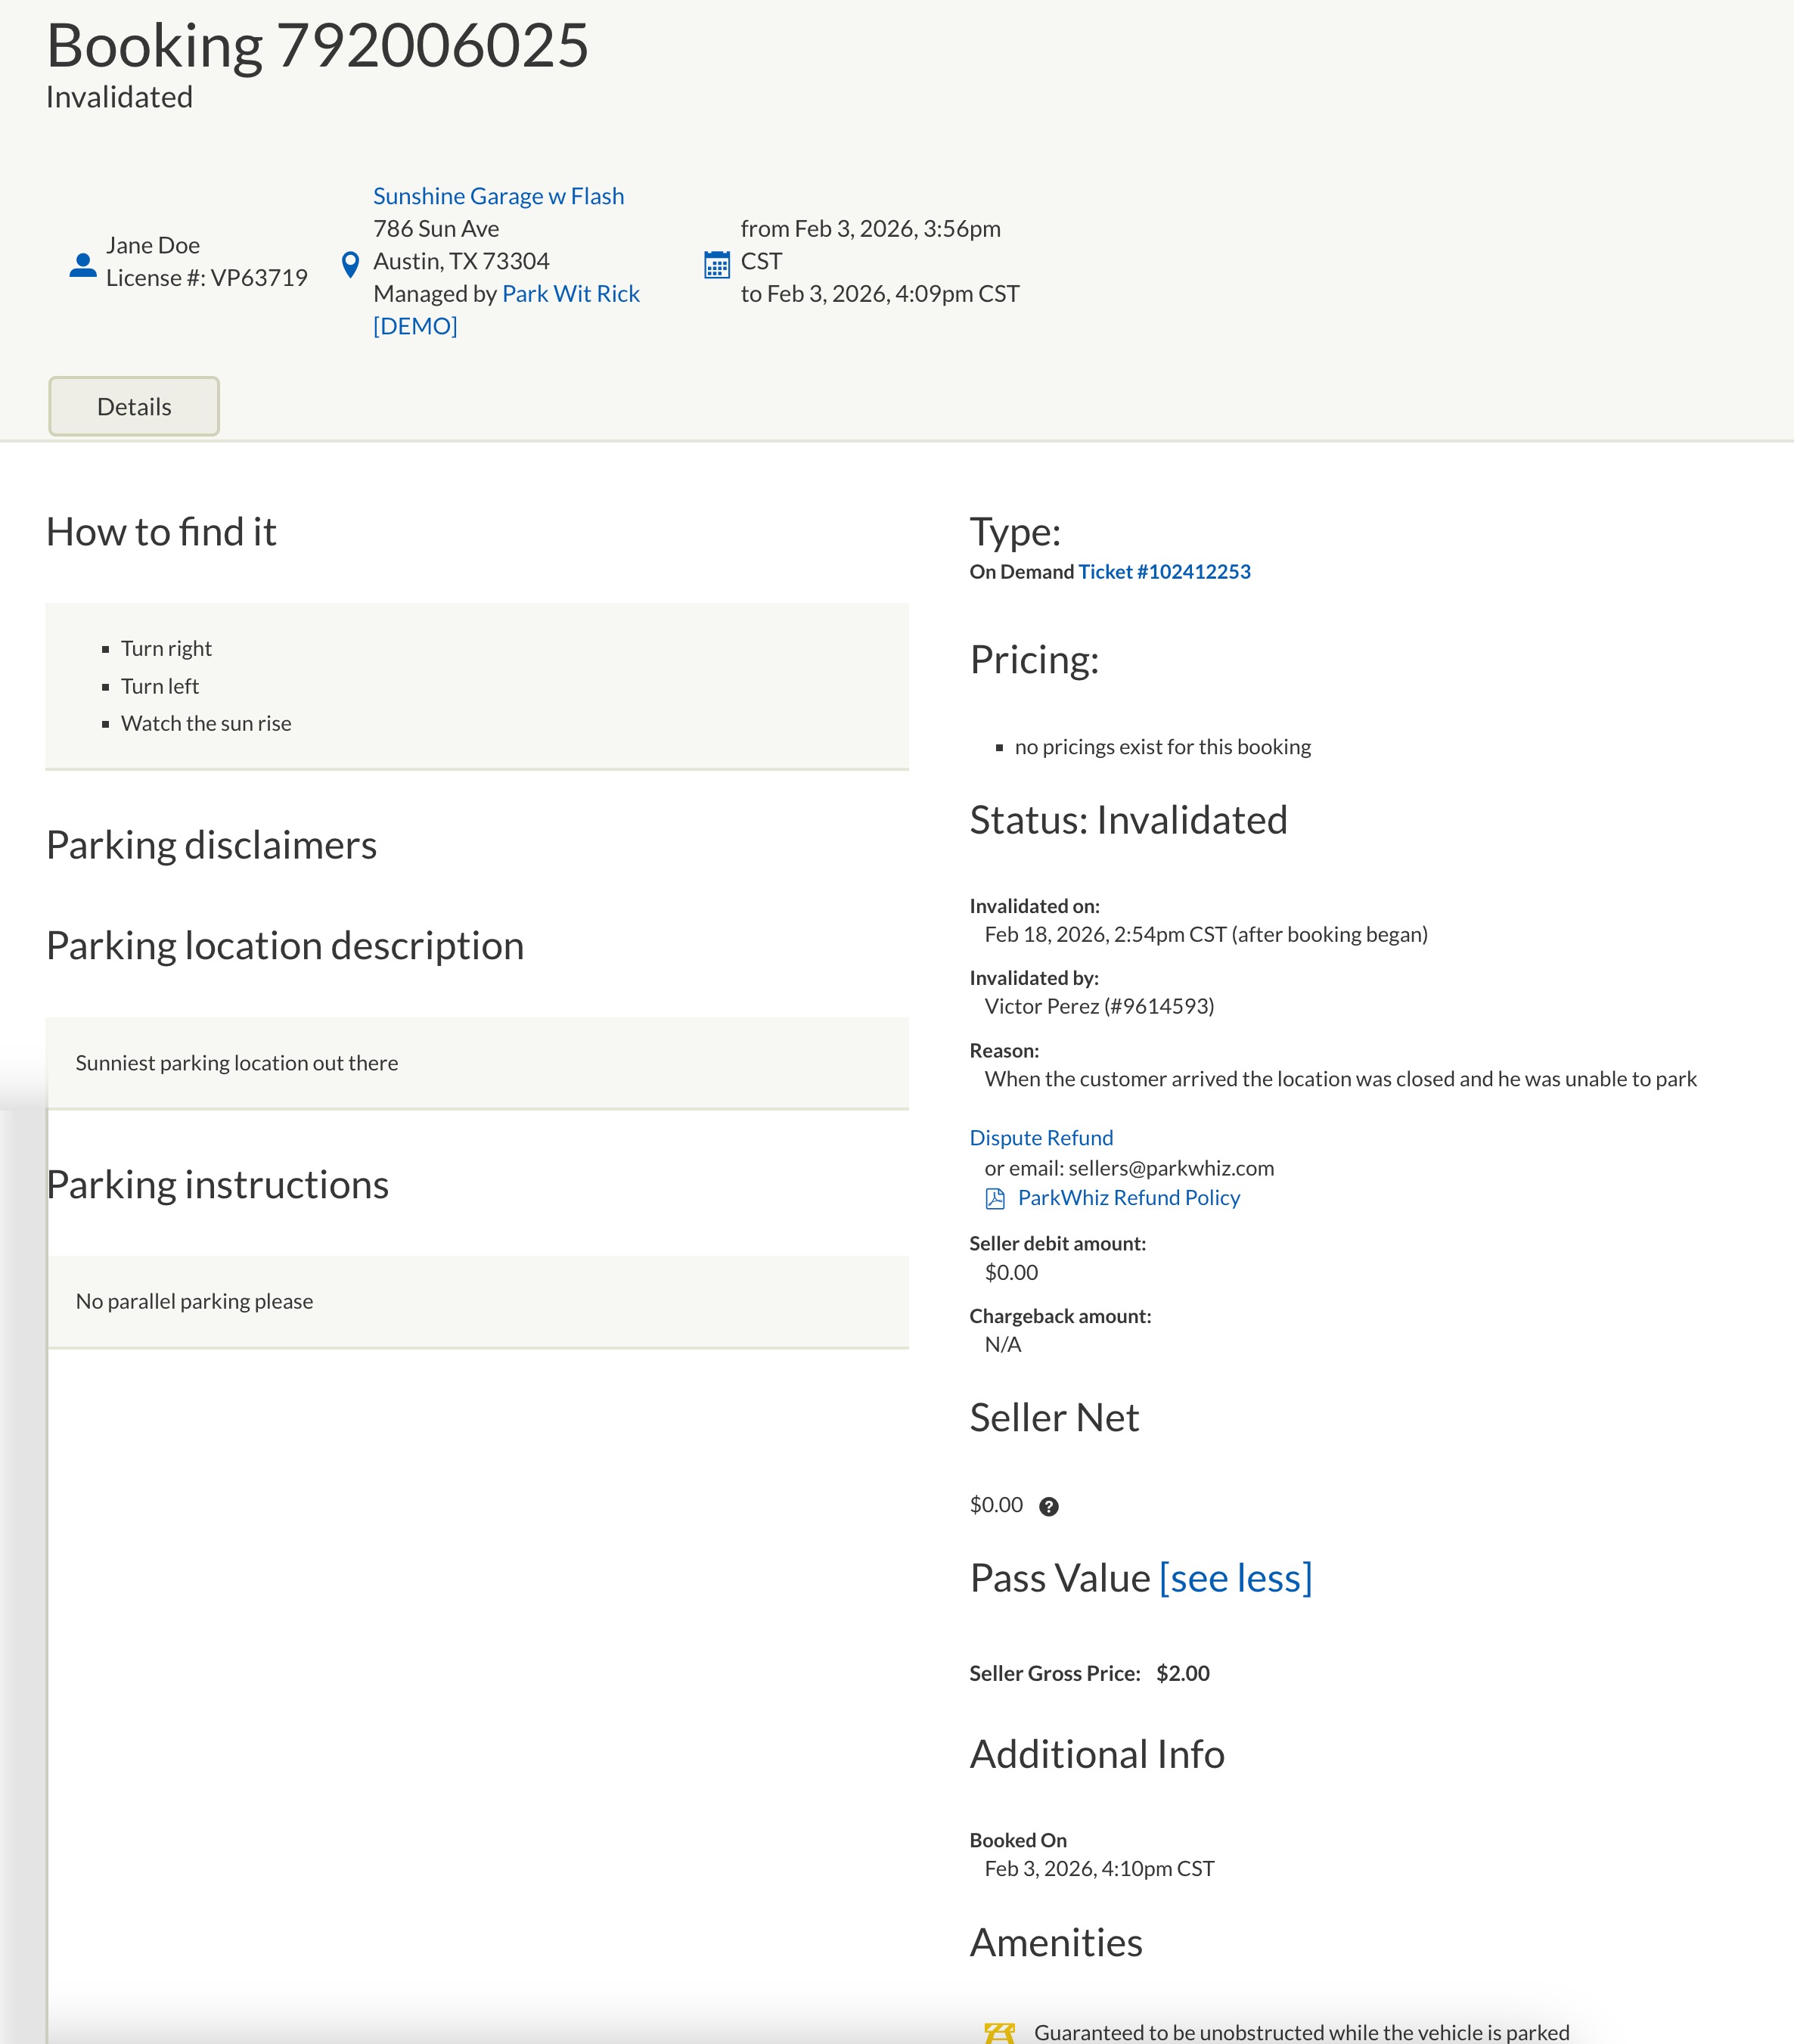Collapse Pass Value with see less
This screenshot has width=1794, height=2044.
point(1235,1579)
